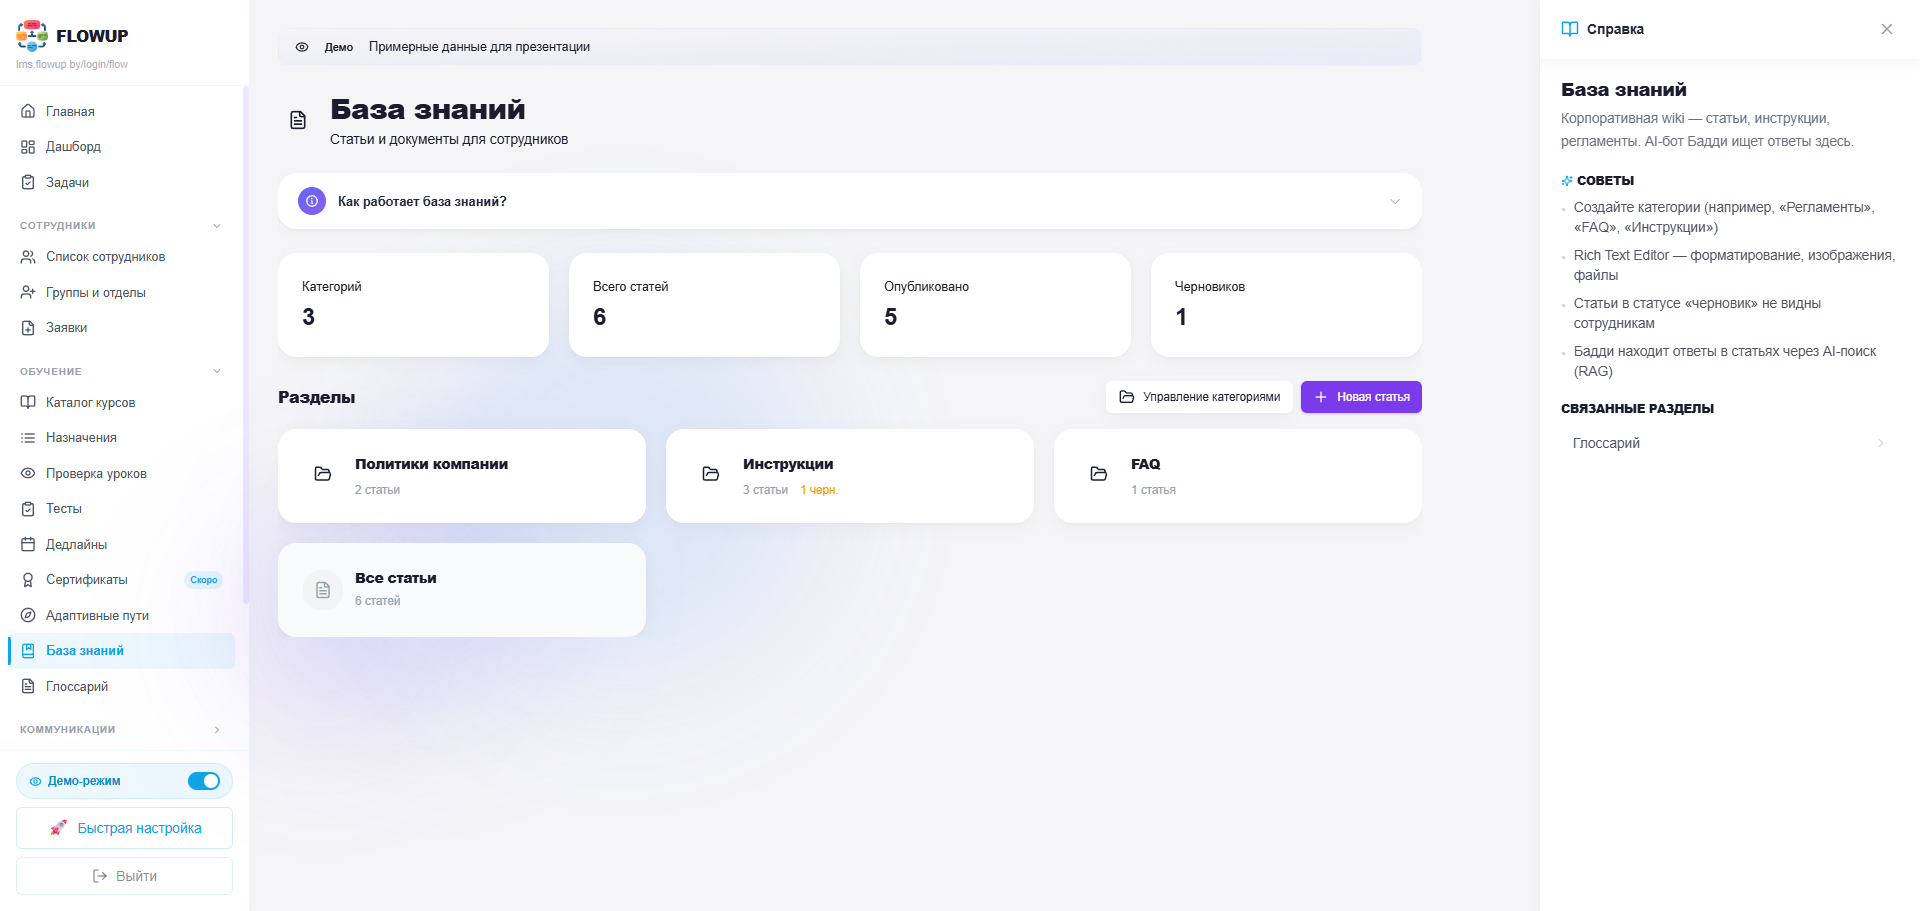Click the Демо-режим eye icon

[35, 781]
